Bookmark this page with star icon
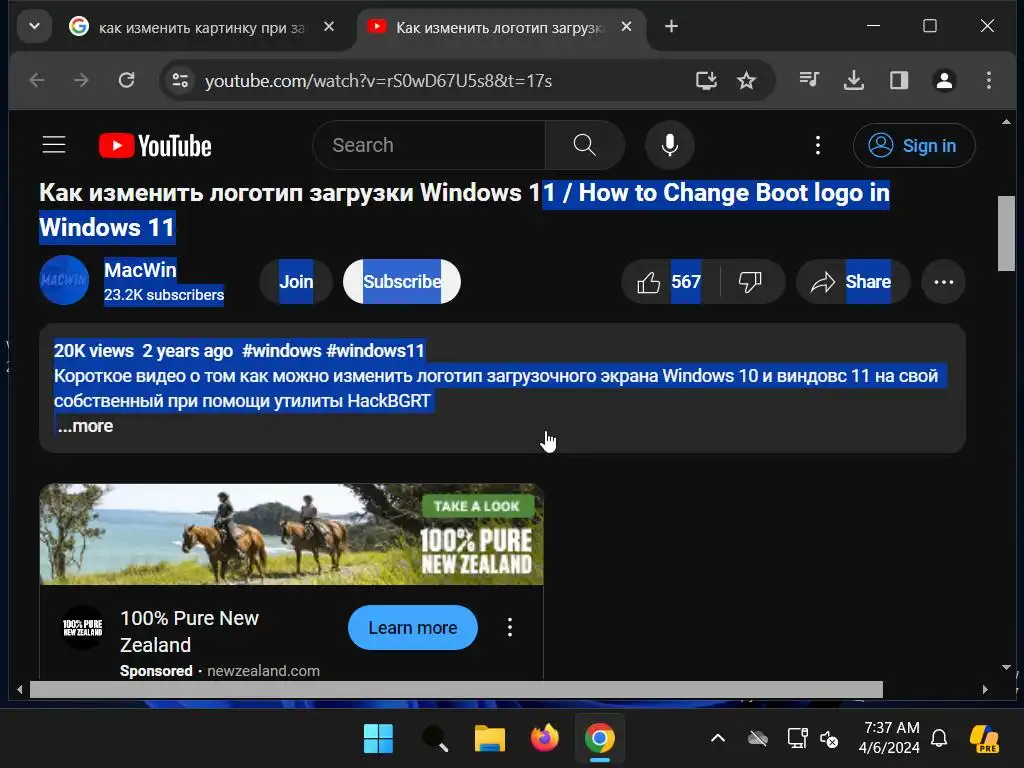This screenshot has height=768, width=1024. tap(746, 80)
